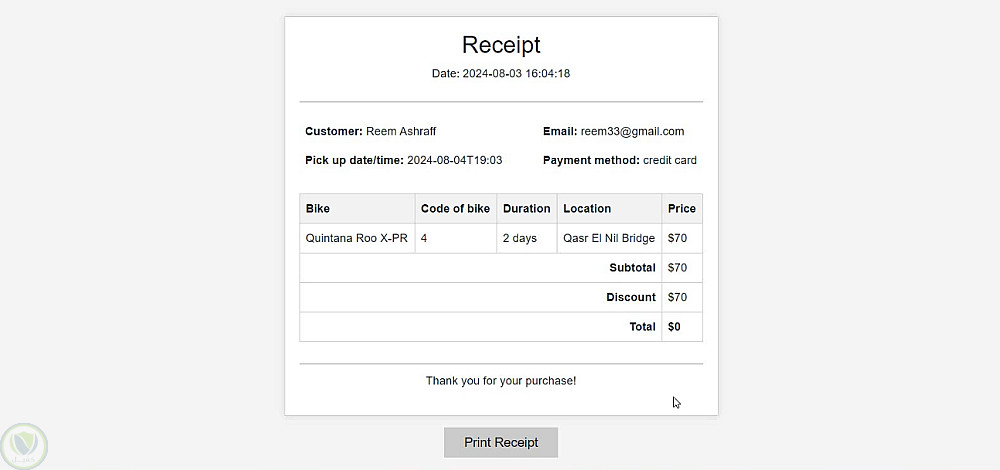Click the credit card payment method text
The height and width of the screenshot is (470, 1000).
pos(669,160)
